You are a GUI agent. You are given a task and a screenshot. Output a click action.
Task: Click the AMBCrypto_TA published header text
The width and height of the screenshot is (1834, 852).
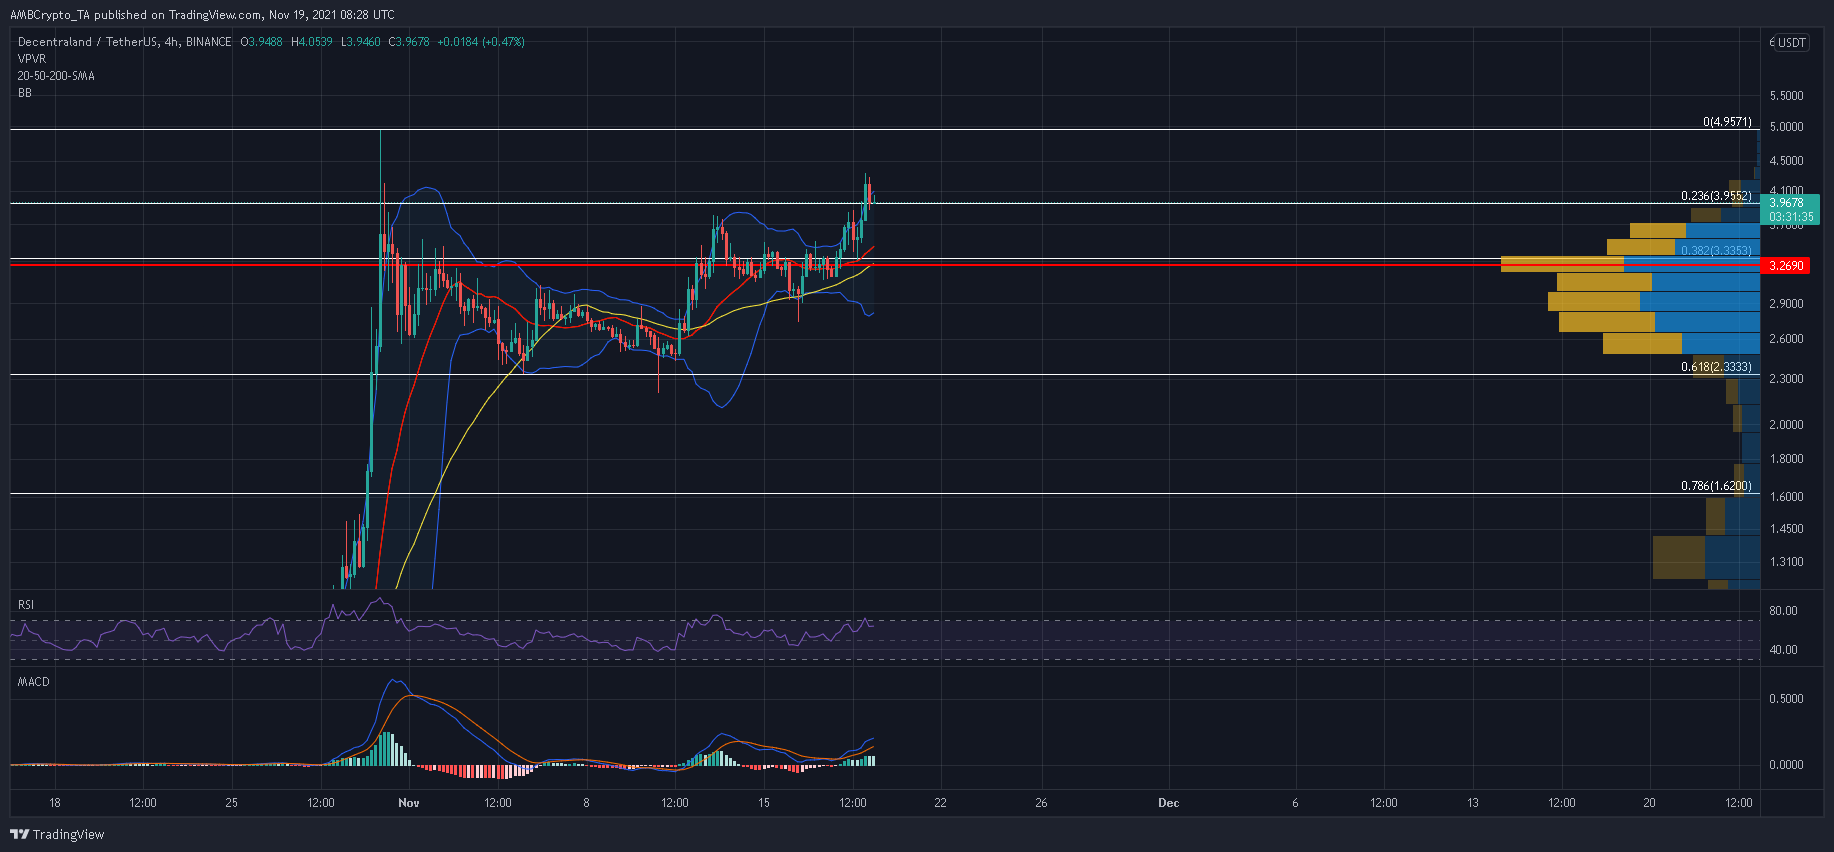click(202, 15)
